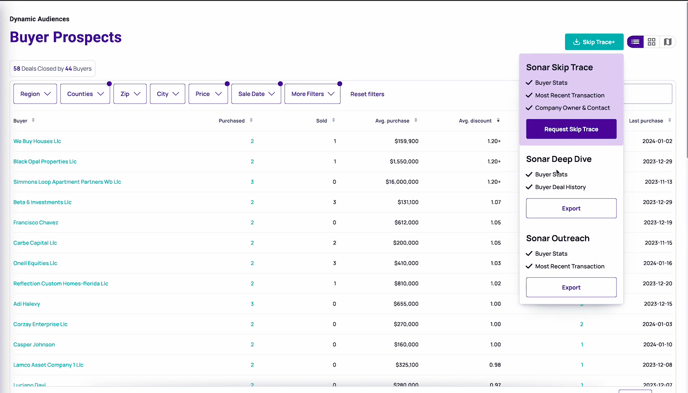This screenshot has width=688, height=393.
Task: Open Beta 6 Investments Llc buyer
Action: coord(42,202)
